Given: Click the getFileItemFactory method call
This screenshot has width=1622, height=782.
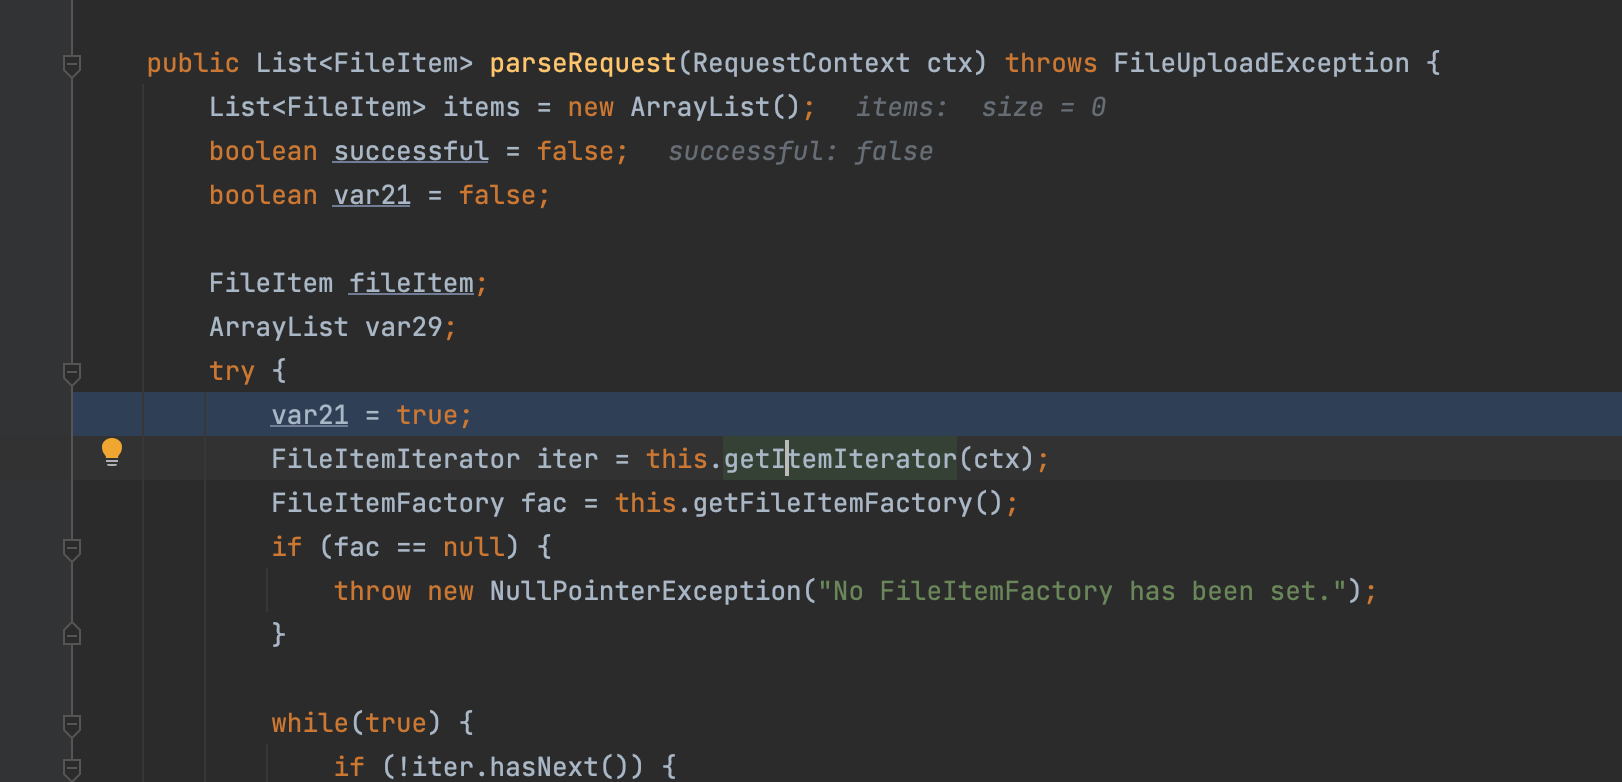Looking at the screenshot, I should [x=832, y=503].
